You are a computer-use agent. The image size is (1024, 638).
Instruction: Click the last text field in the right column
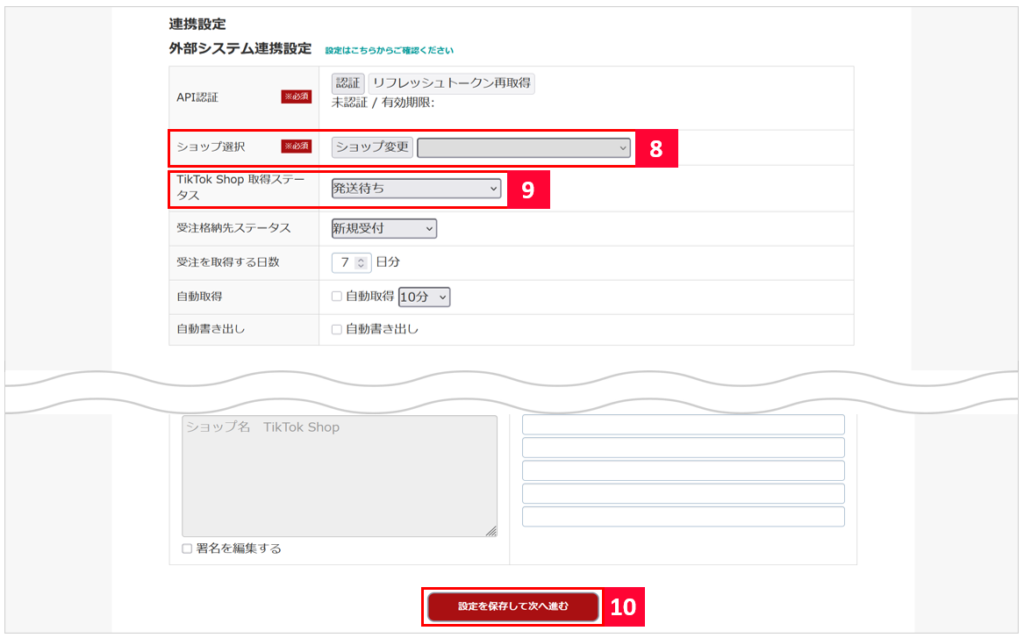pyautogui.click(x=683, y=517)
